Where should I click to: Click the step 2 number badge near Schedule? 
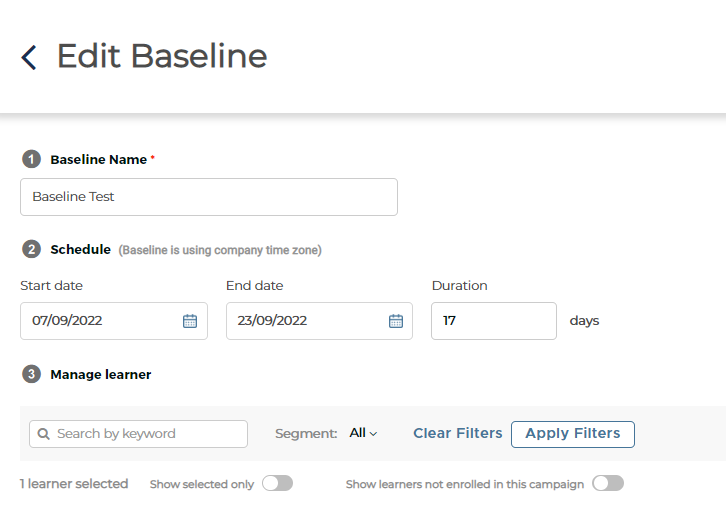coord(31,249)
